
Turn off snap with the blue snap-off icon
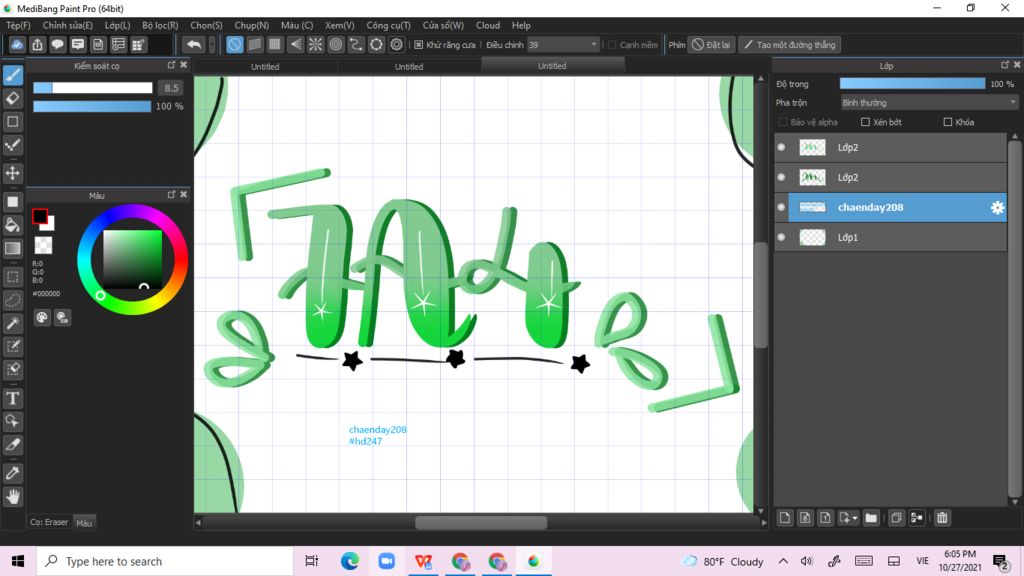pos(234,44)
